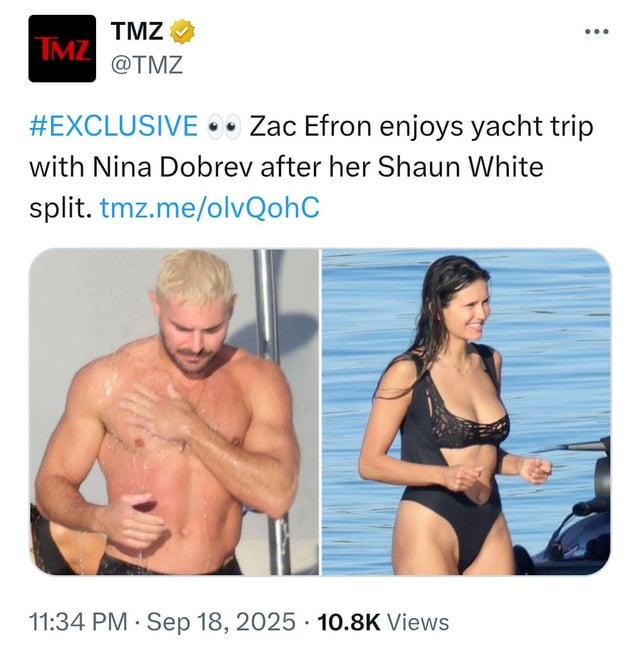The width and height of the screenshot is (640, 657).
Task: Click the 10.8K view count
Action: point(349,622)
